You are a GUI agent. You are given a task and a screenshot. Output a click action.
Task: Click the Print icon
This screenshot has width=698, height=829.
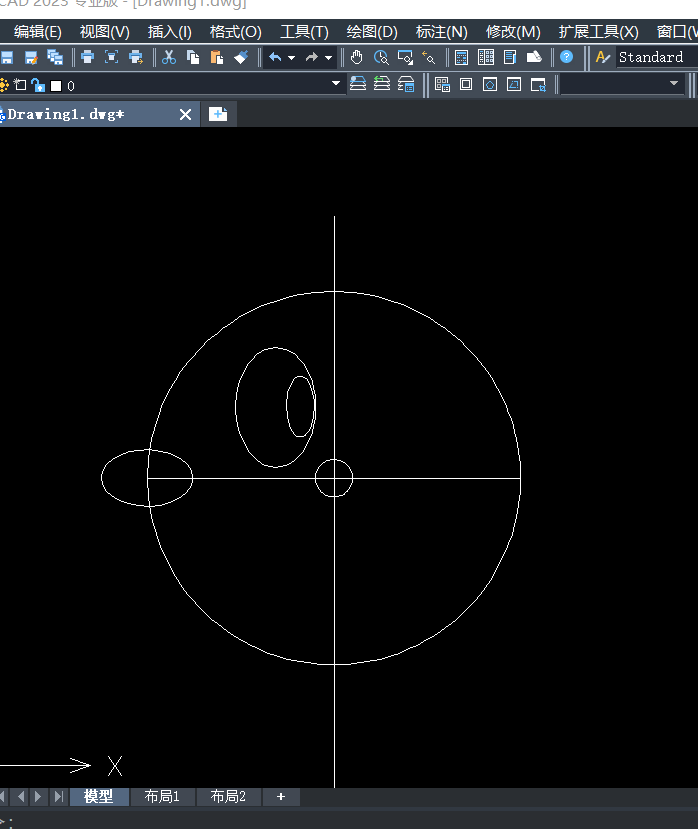click(87, 57)
